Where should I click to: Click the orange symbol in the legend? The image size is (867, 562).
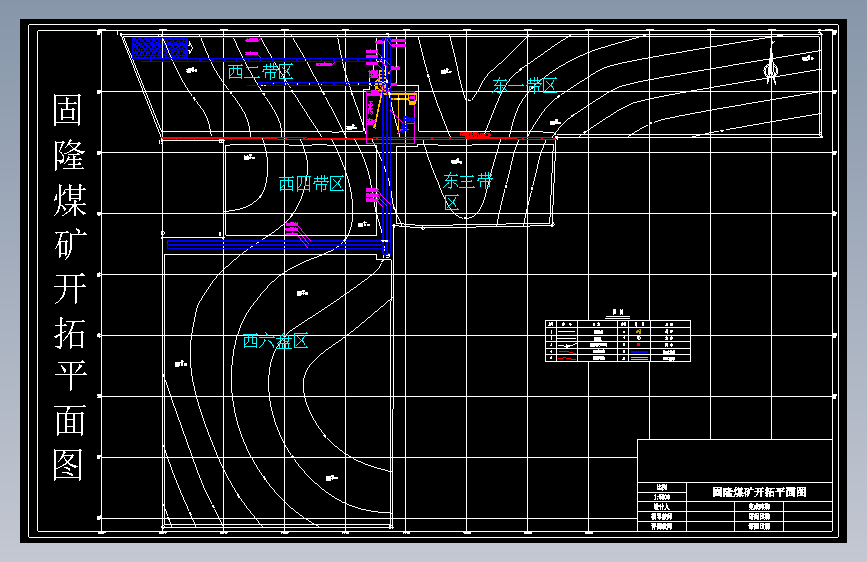click(639, 331)
